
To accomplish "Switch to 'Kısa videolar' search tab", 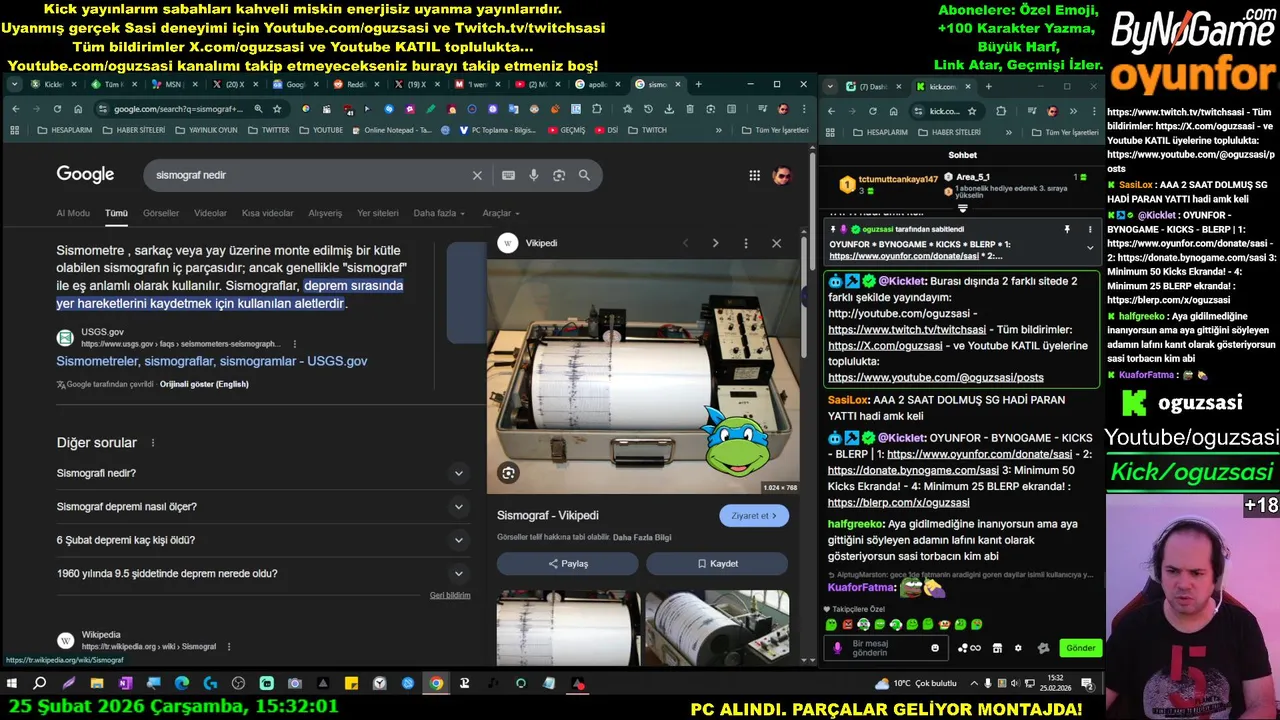I will (x=268, y=213).
